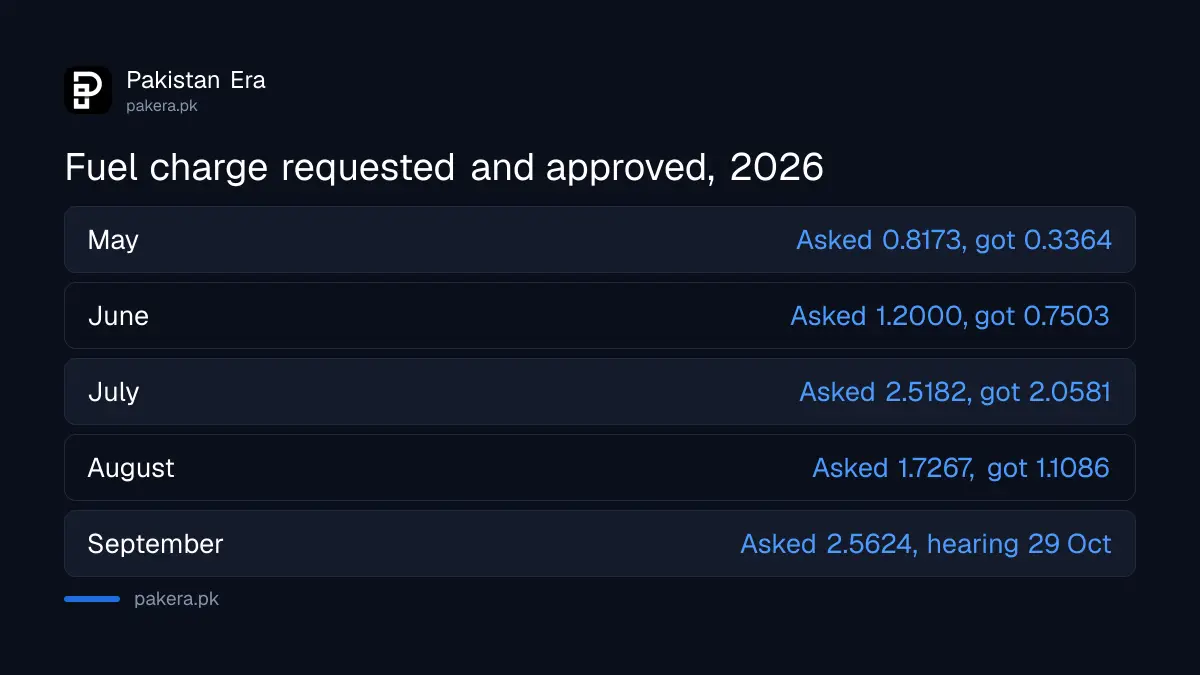Viewport: 1200px width, 675px height.
Task: Click 'Asked 2.5182, got 2.0581' value
Action: pos(955,392)
